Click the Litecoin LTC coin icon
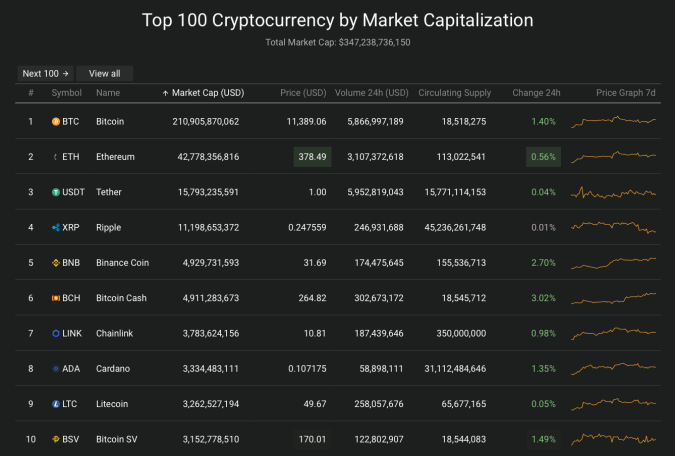 56,404
